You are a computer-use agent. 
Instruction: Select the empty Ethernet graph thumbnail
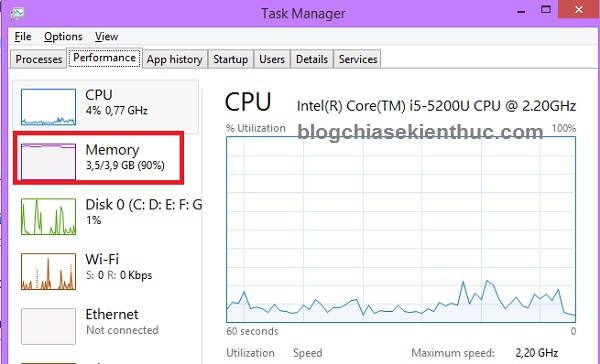[x=48, y=326]
